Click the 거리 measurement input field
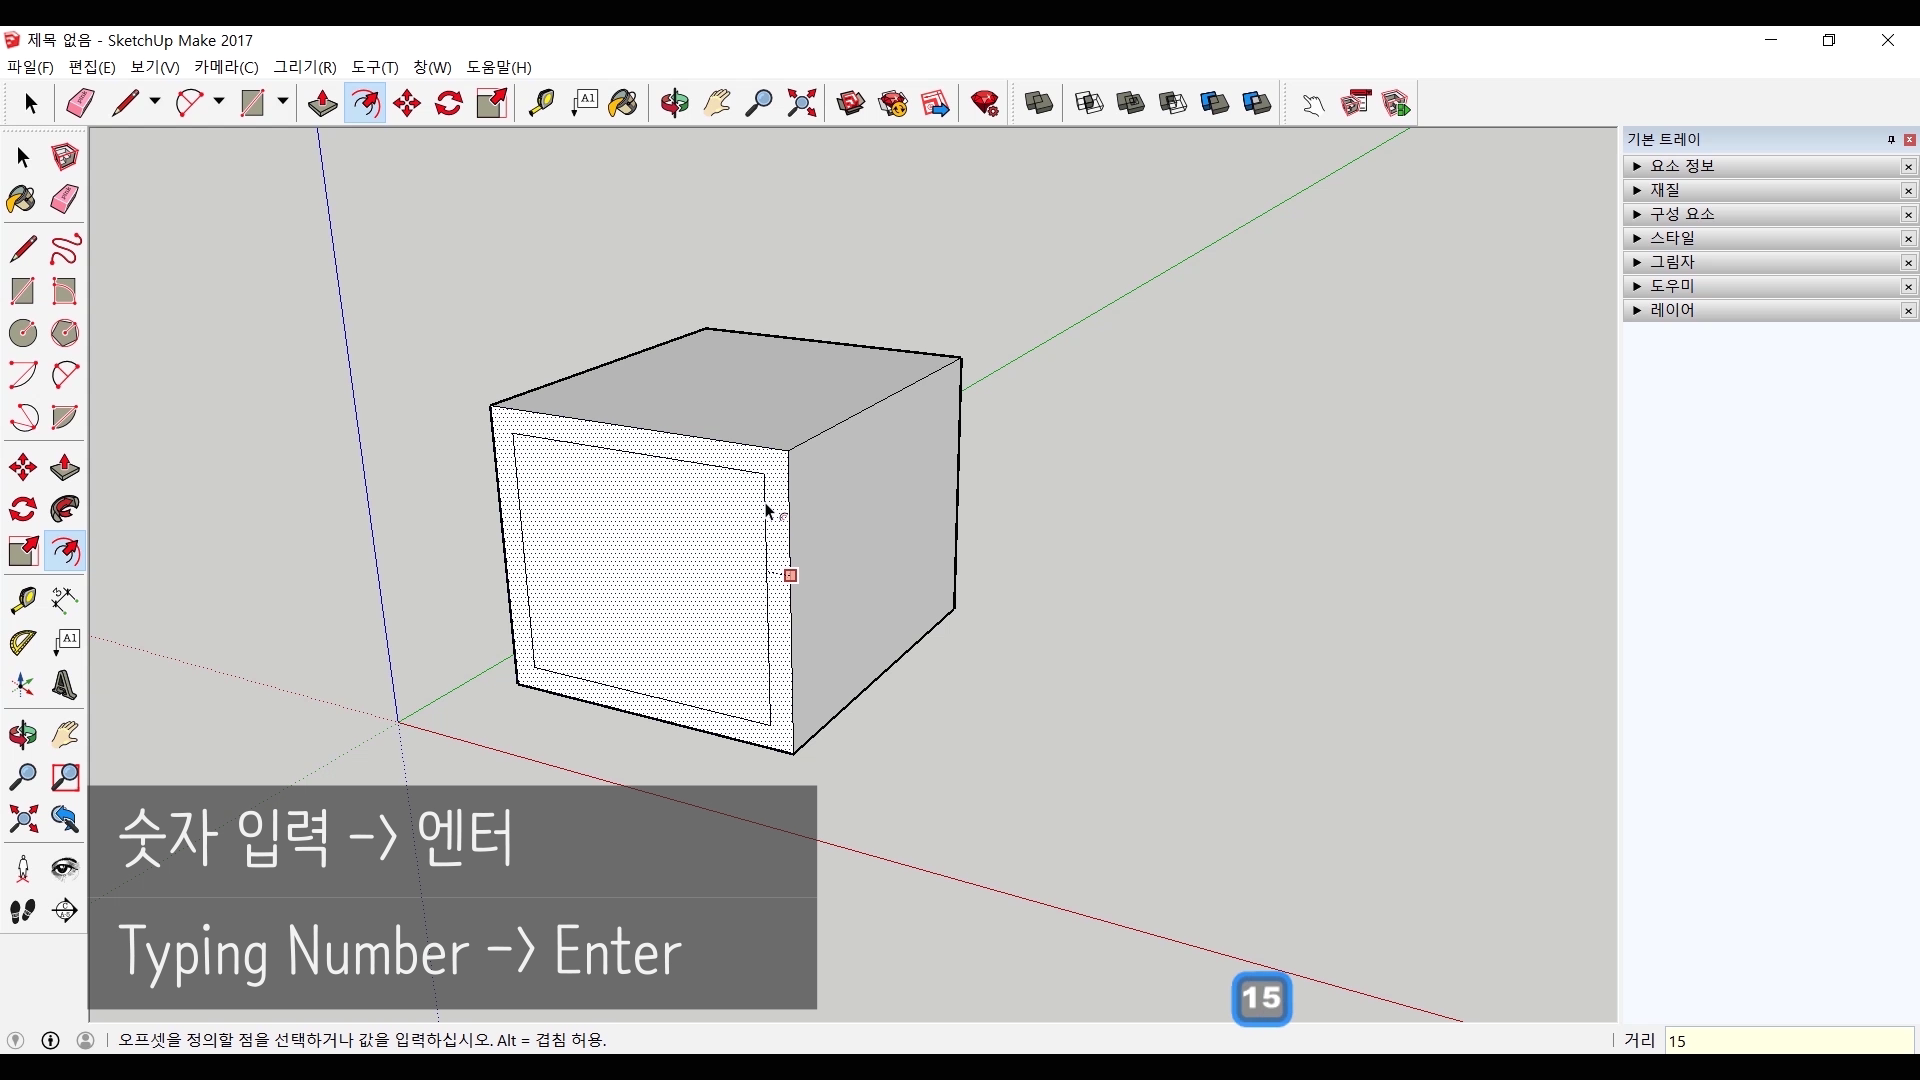The width and height of the screenshot is (1920, 1080). pyautogui.click(x=1788, y=1041)
